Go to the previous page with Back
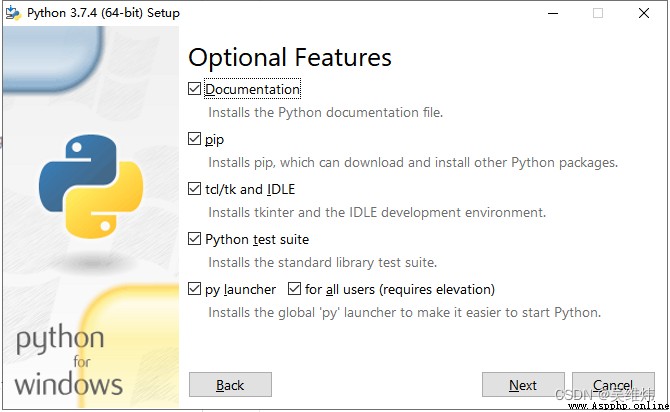The height and width of the screenshot is (412, 670). pos(230,385)
